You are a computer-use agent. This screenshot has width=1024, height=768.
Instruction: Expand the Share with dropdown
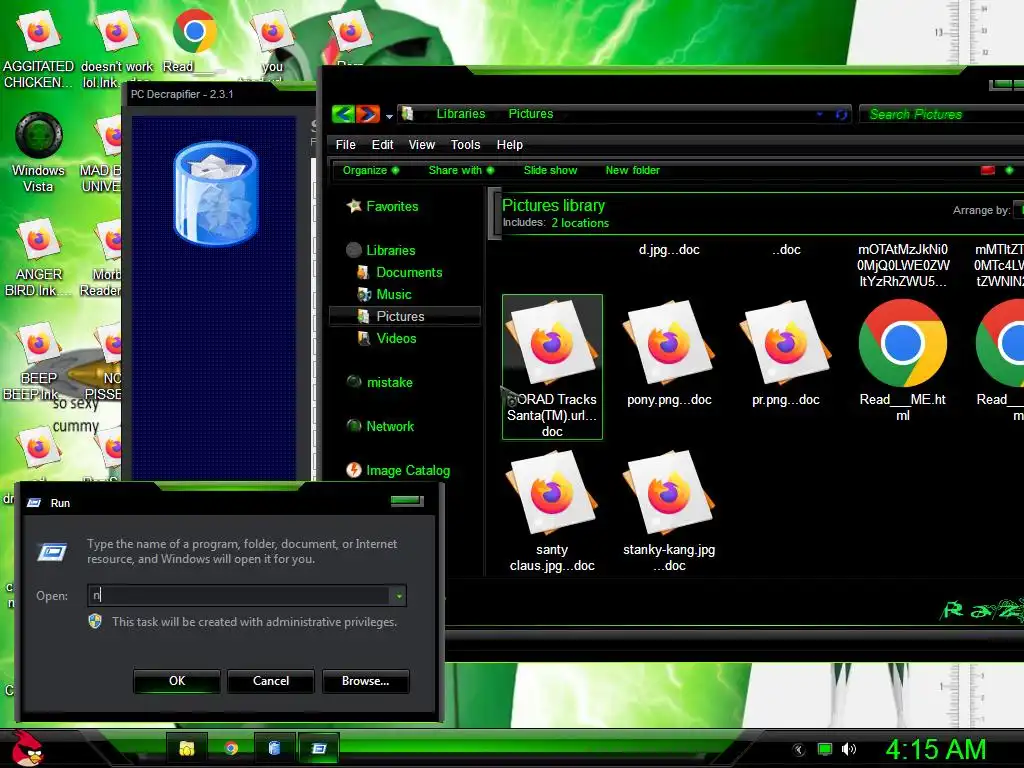click(461, 170)
